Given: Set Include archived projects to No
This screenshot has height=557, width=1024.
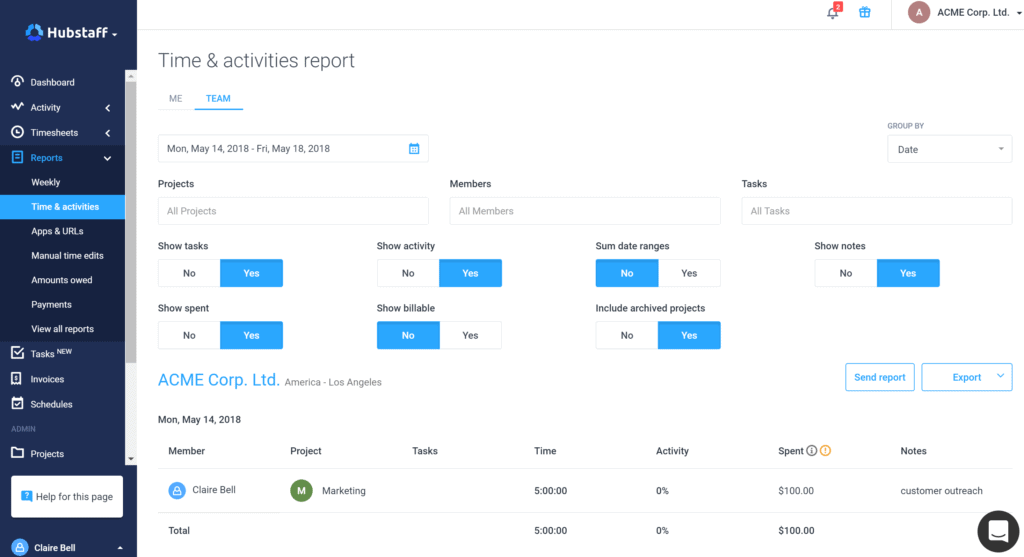Looking at the screenshot, I should (627, 335).
